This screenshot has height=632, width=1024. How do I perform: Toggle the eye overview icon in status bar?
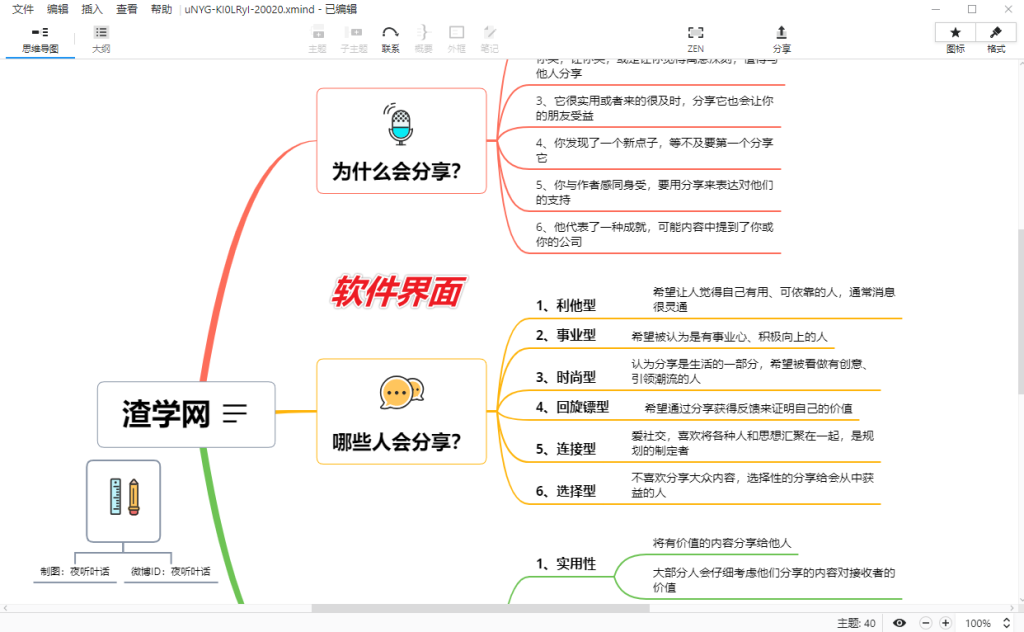[x=898, y=622]
